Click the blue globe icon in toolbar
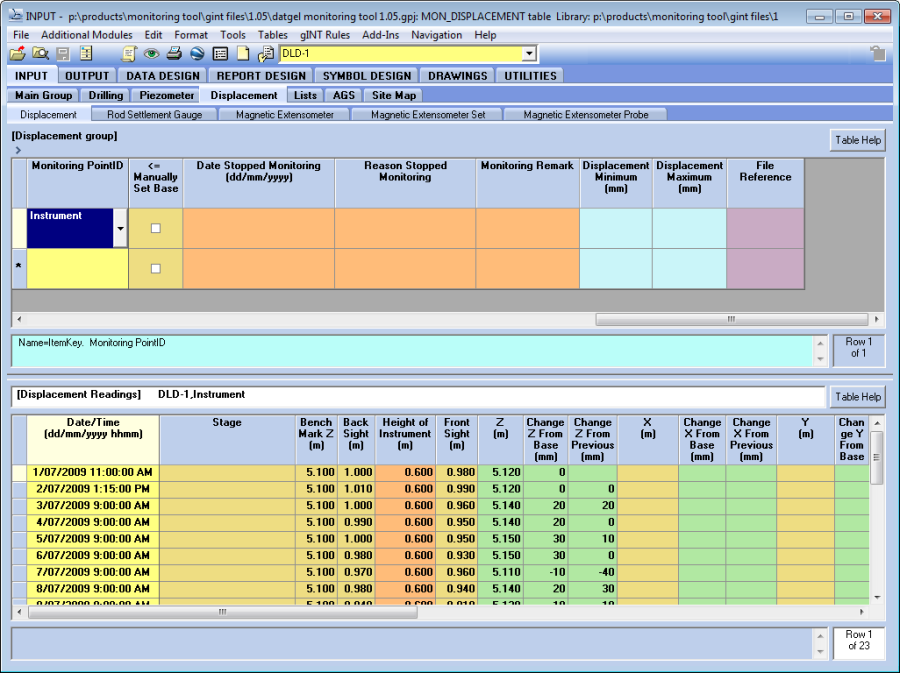This screenshot has height=673, width=900. [197, 54]
